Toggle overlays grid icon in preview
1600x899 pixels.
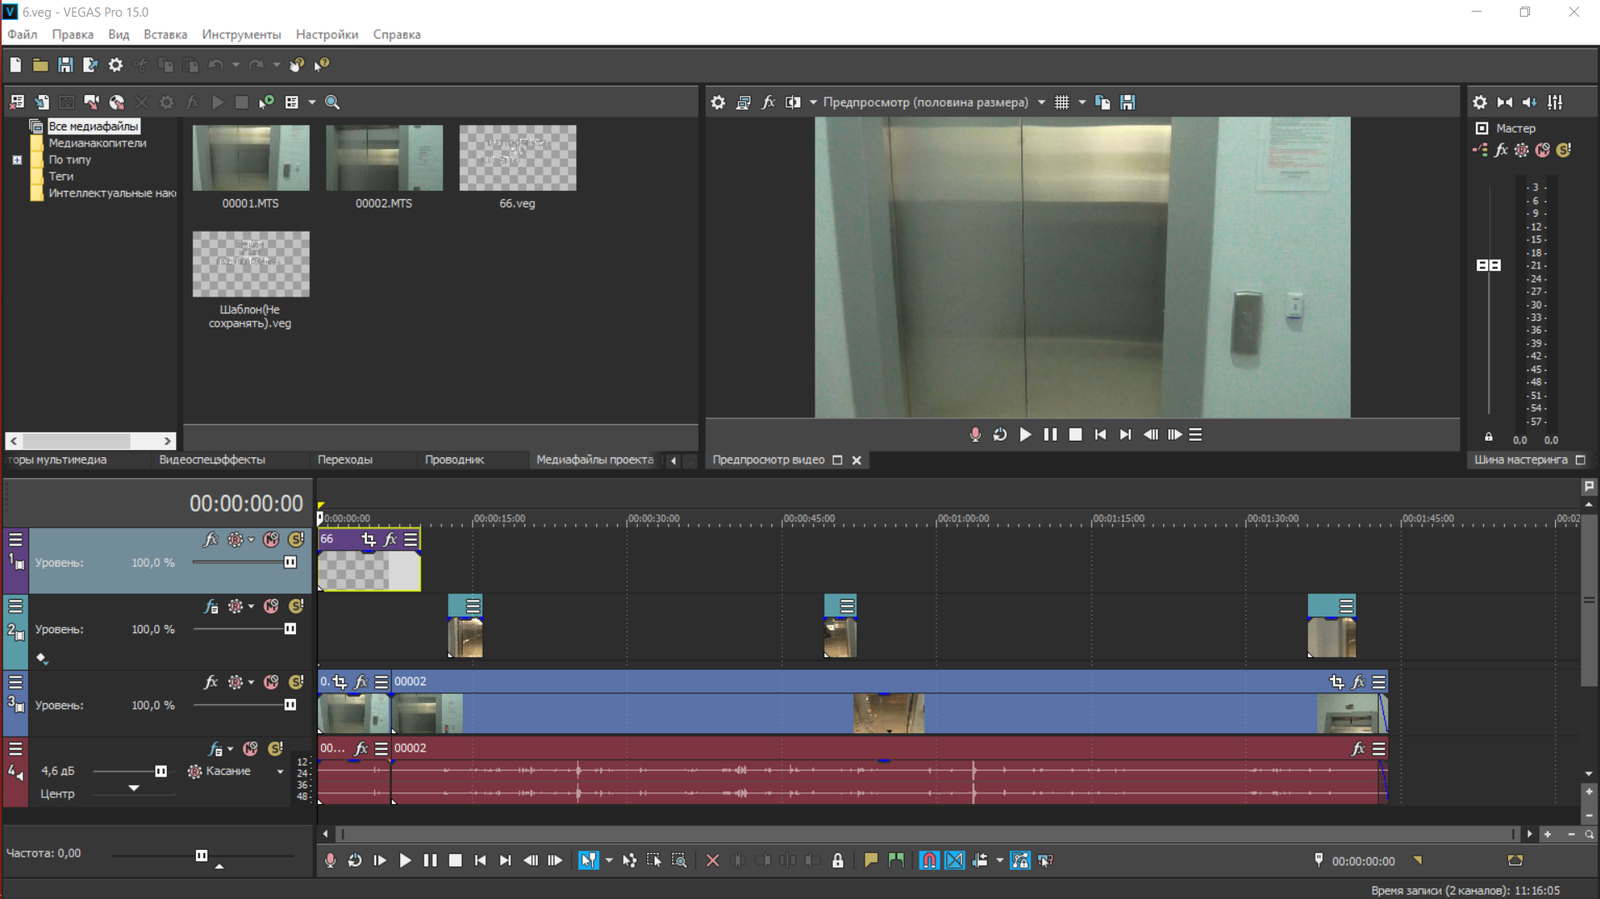click(1062, 102)
